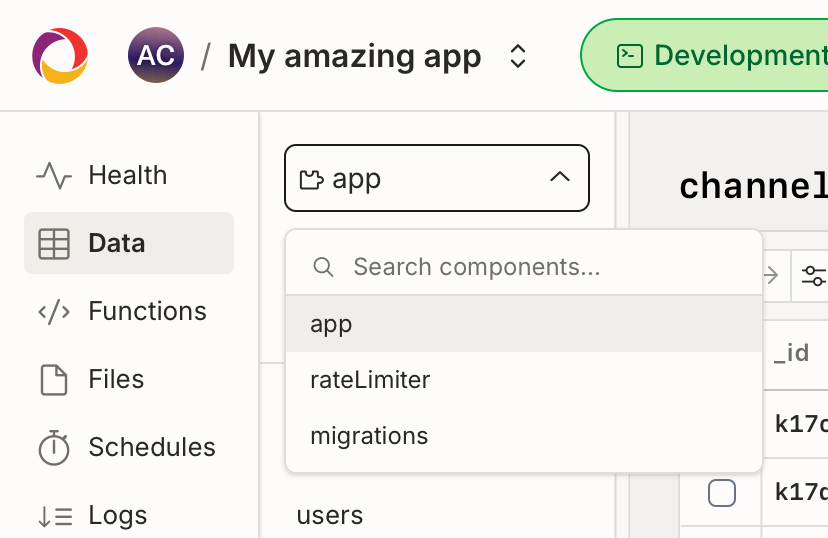Click the chevron-up arrow in component selector
This screenshot has height=538, width=828.
pos(560,177)
